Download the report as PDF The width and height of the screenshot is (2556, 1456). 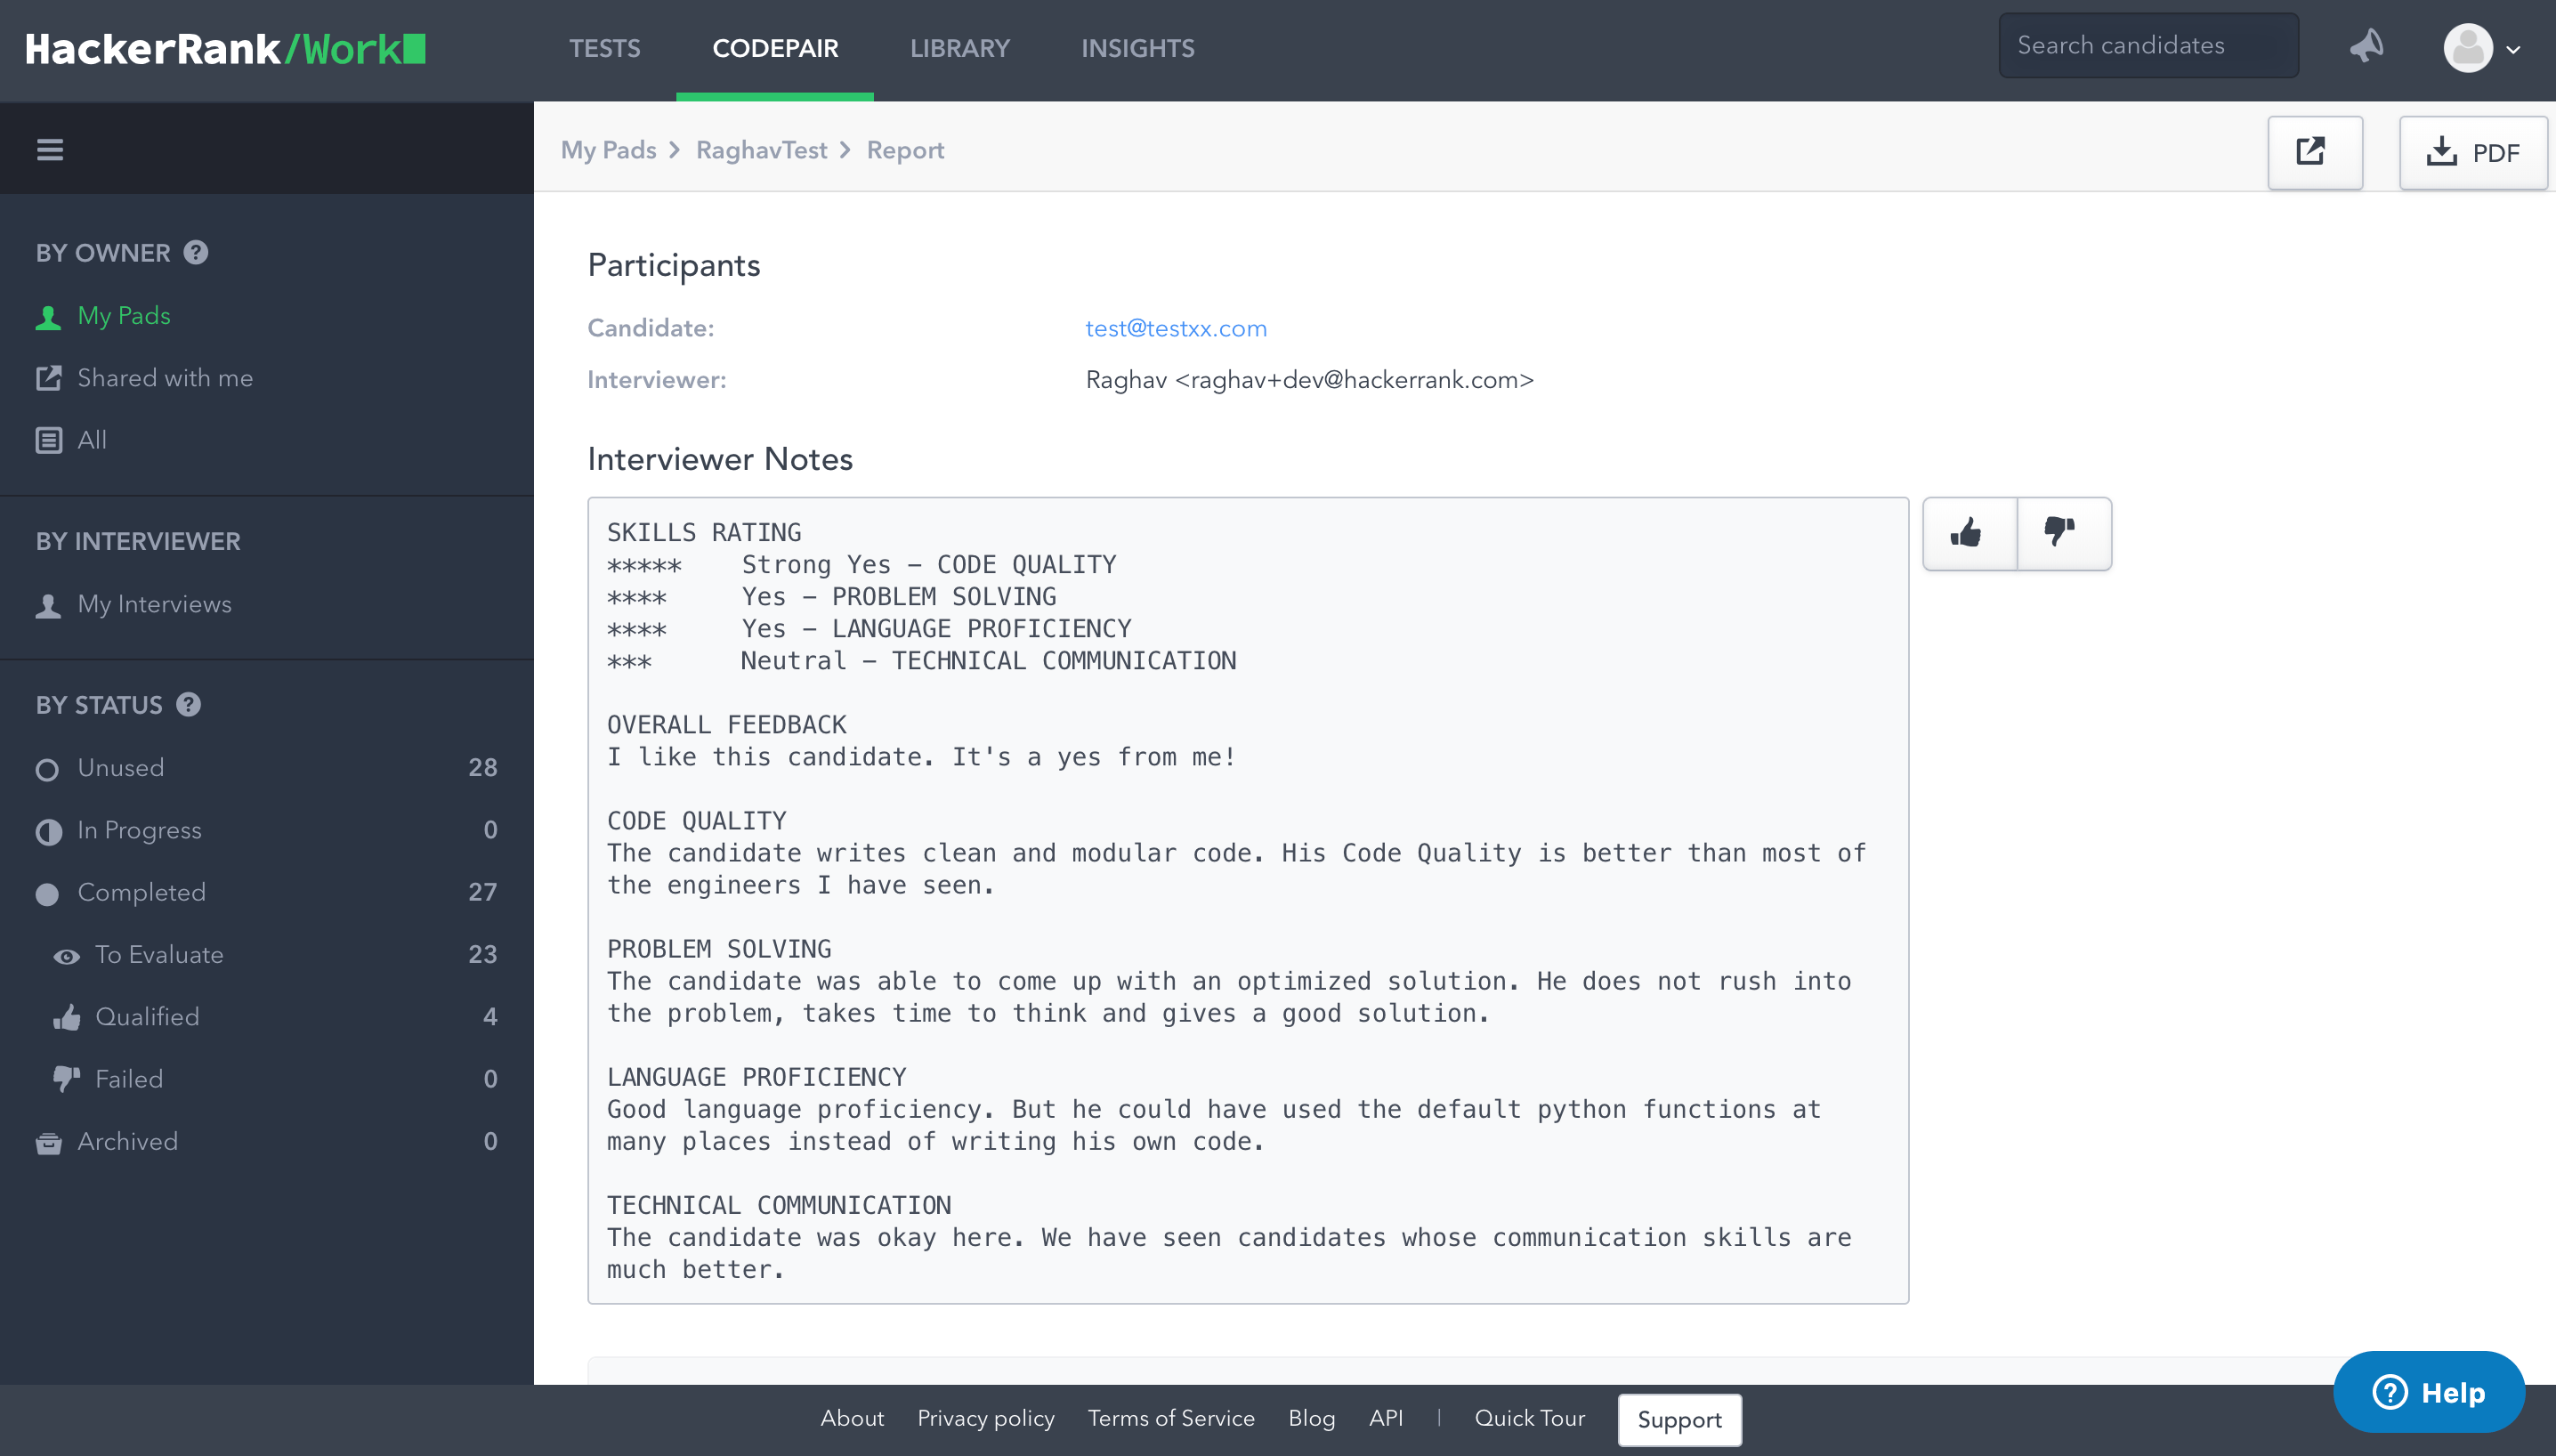click(2473, 152)
